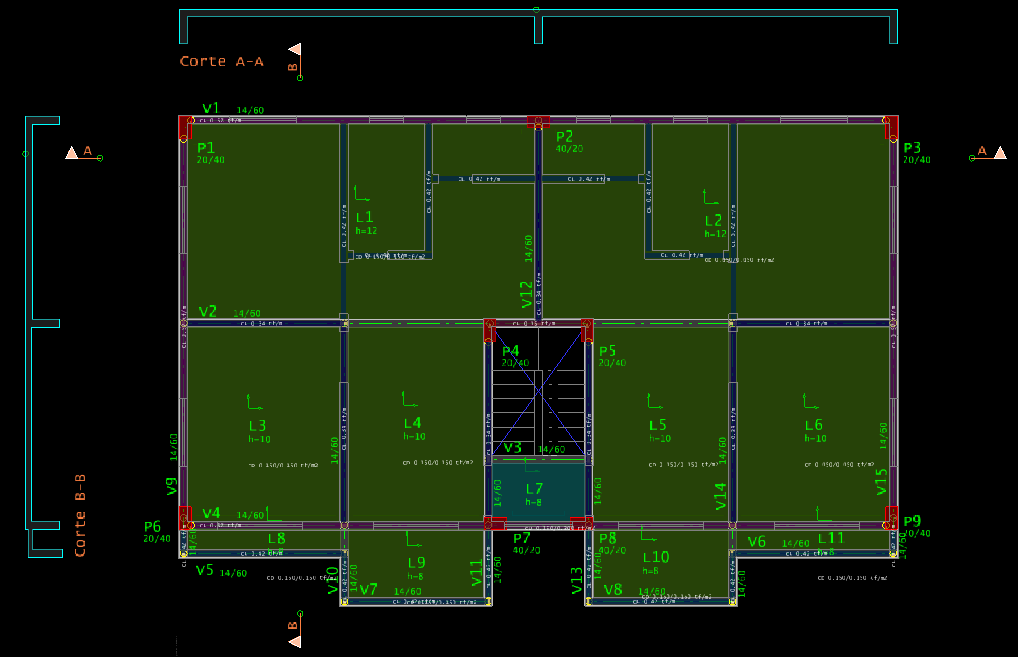This screenshot has width=1018, height=657.
Task: Click the beam label V14
Action: click(x=720, y=496)
